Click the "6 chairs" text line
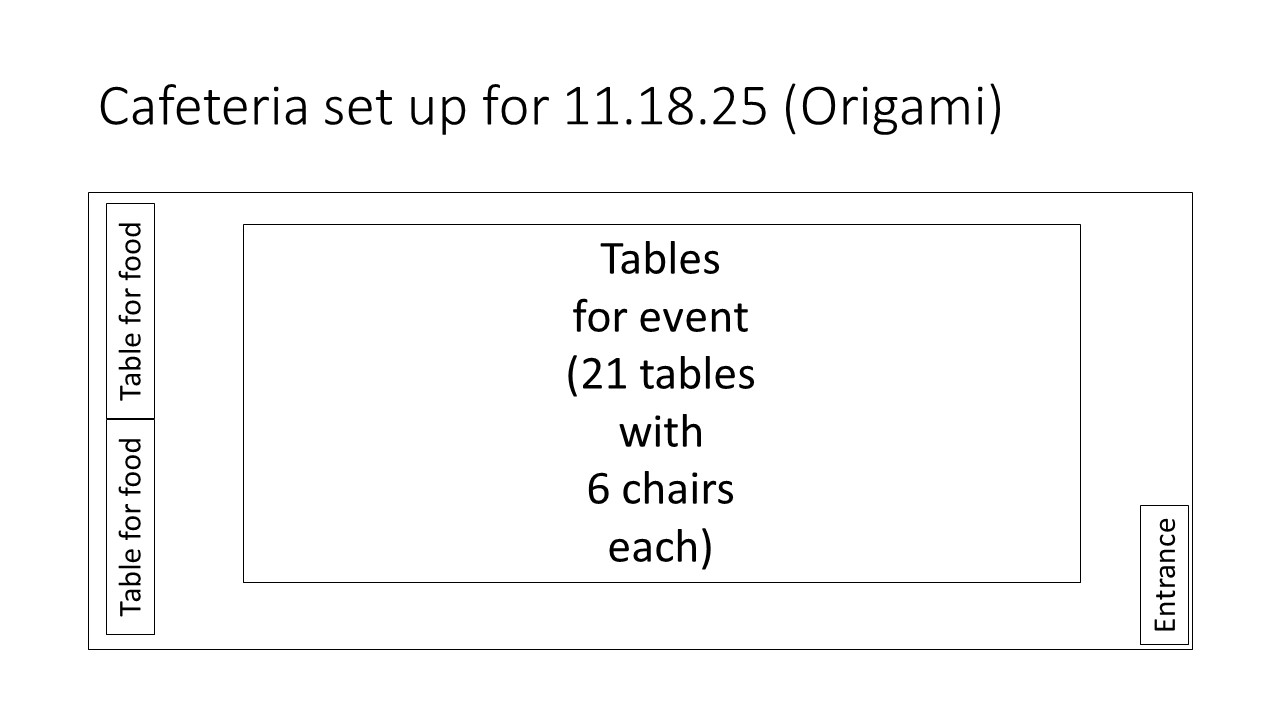 pos(660,490)
